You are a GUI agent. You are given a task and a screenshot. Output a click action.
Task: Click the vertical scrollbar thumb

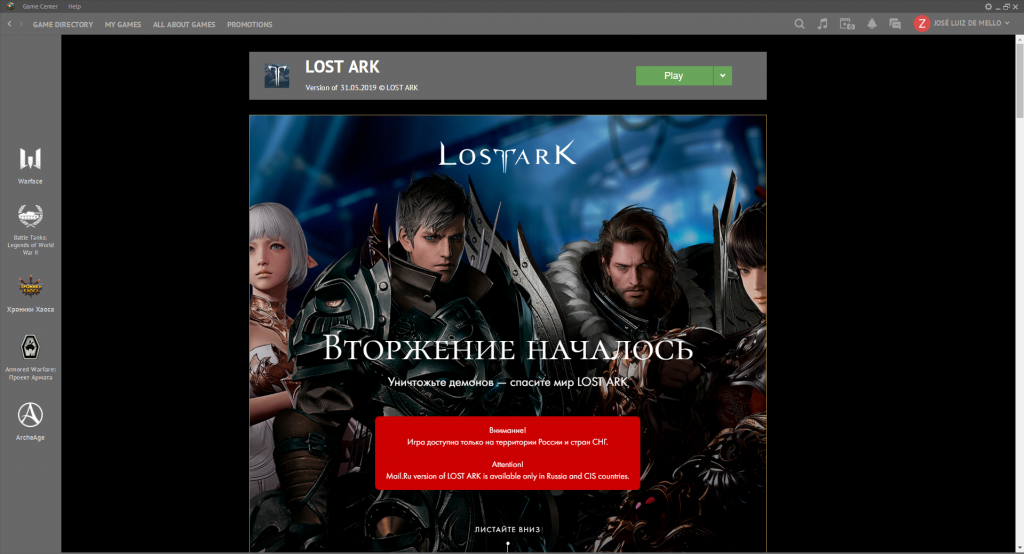pos(1019,79)
